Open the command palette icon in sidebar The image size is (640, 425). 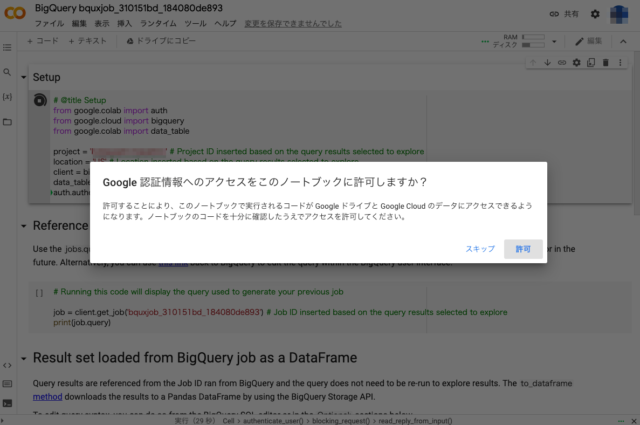pos(7,384)
